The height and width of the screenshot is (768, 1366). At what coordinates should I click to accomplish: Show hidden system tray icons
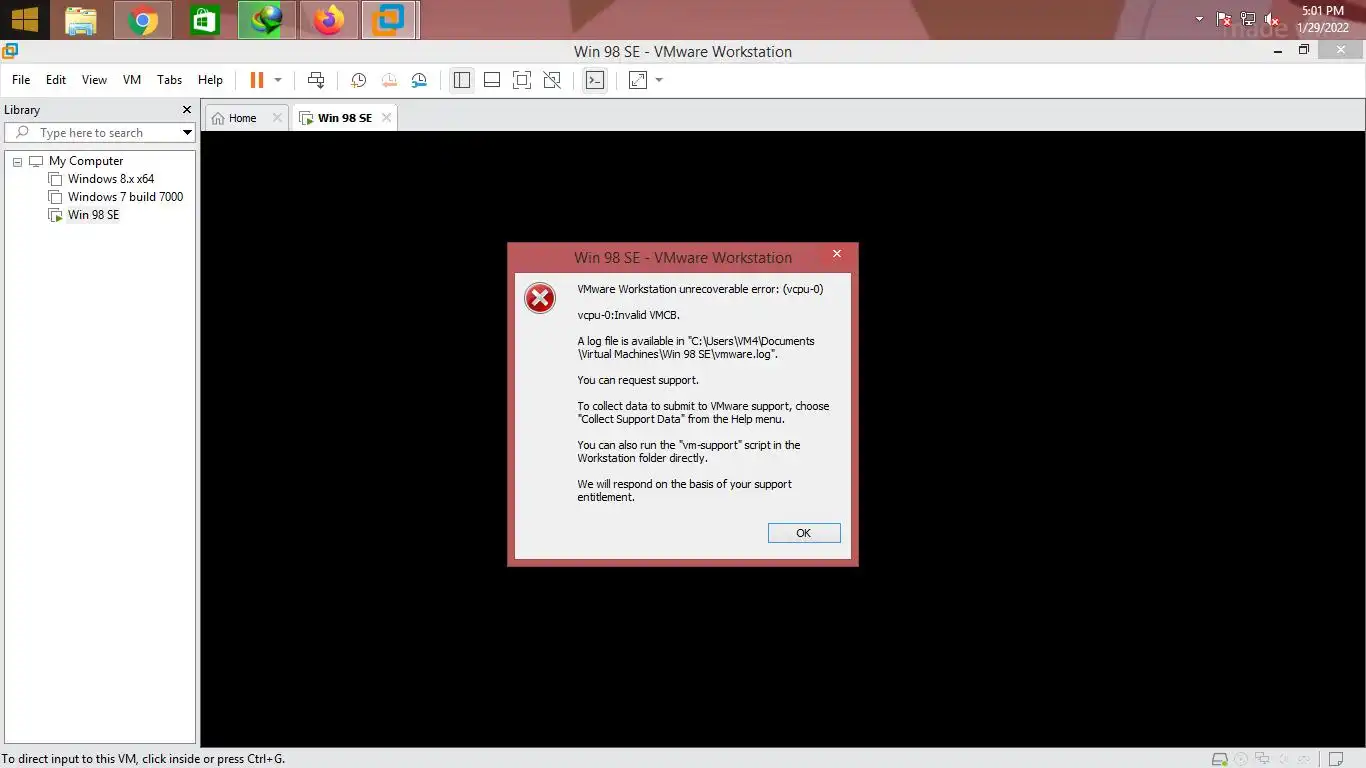click(x=1200, y=19)
